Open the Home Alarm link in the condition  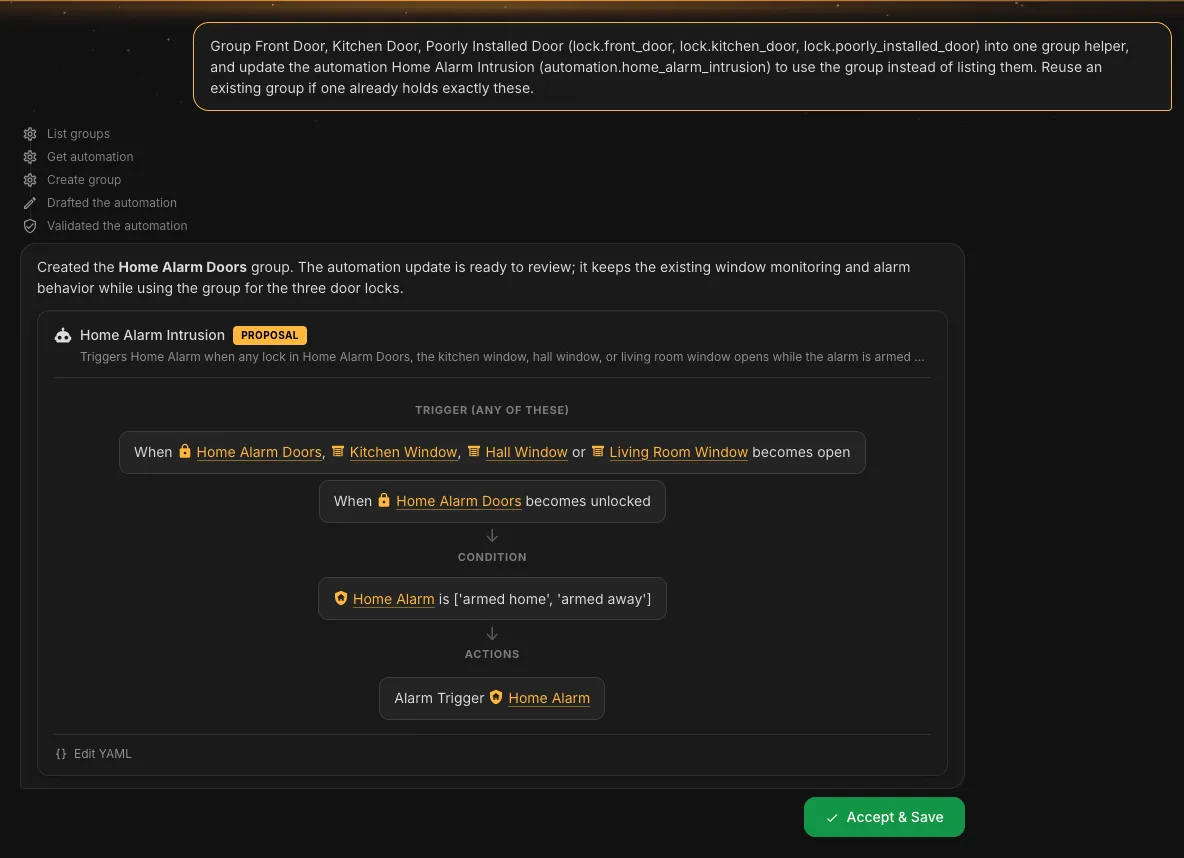pos(393,600)
